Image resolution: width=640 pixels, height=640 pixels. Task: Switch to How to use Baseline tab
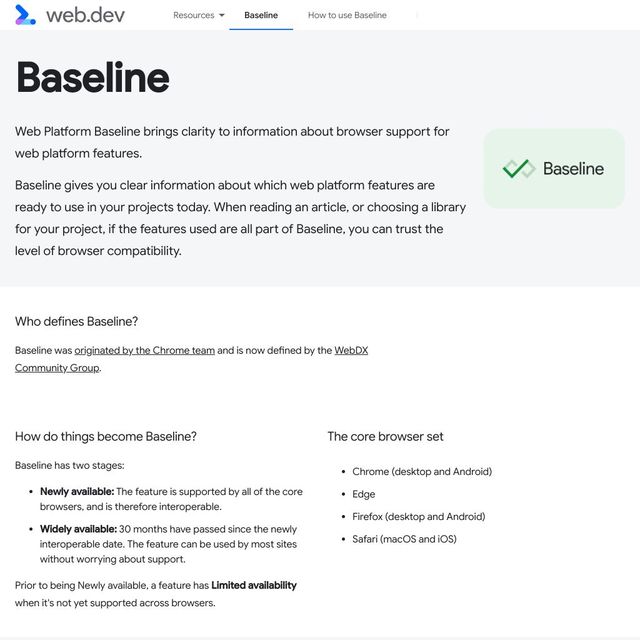(x=347, y=15)
